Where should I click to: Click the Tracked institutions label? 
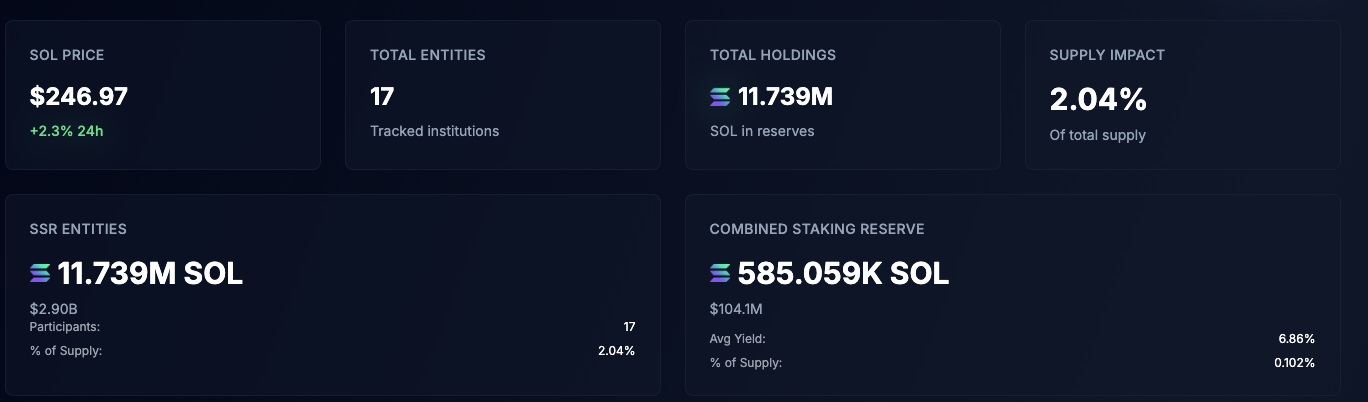(x=434, y=131)
